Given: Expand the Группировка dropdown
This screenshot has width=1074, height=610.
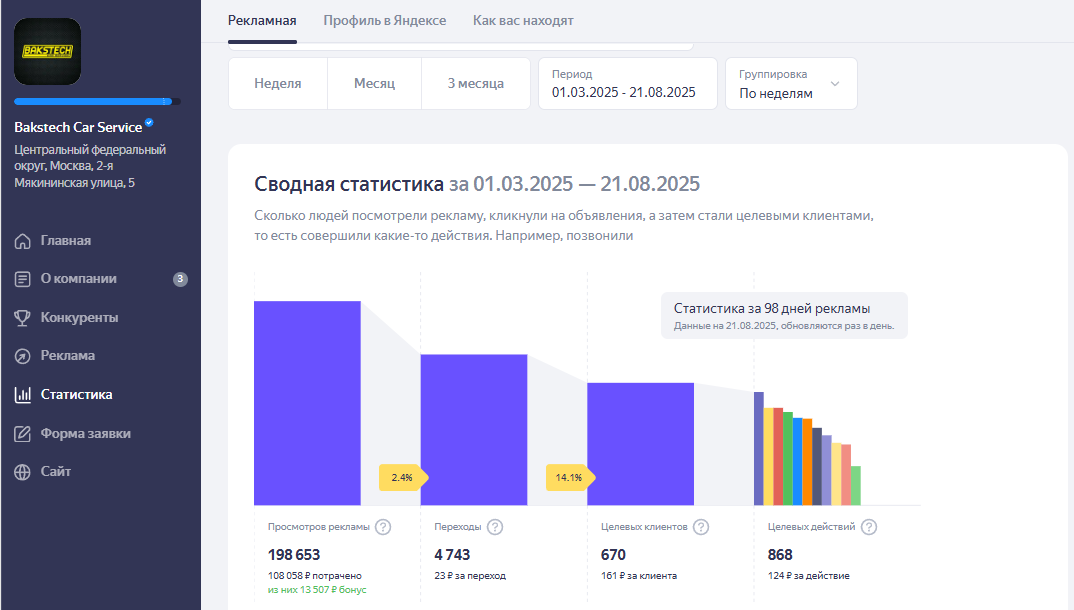Looking at the screenshot, I should click(x=791, y=84).
